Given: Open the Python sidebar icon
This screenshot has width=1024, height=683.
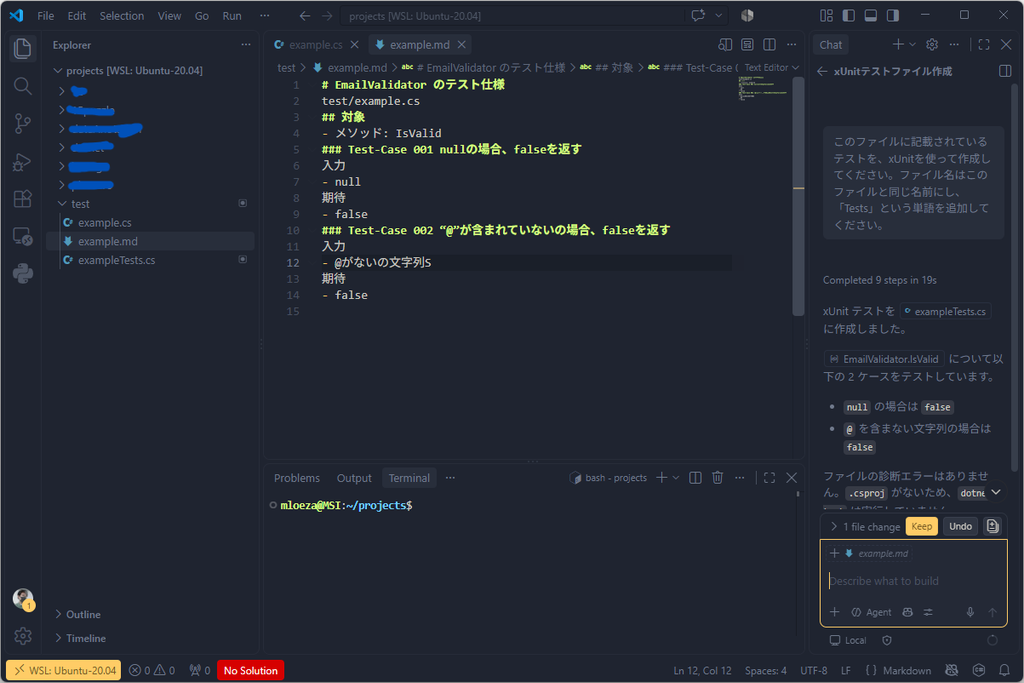Looking at the screenshot, I should 22,274.
